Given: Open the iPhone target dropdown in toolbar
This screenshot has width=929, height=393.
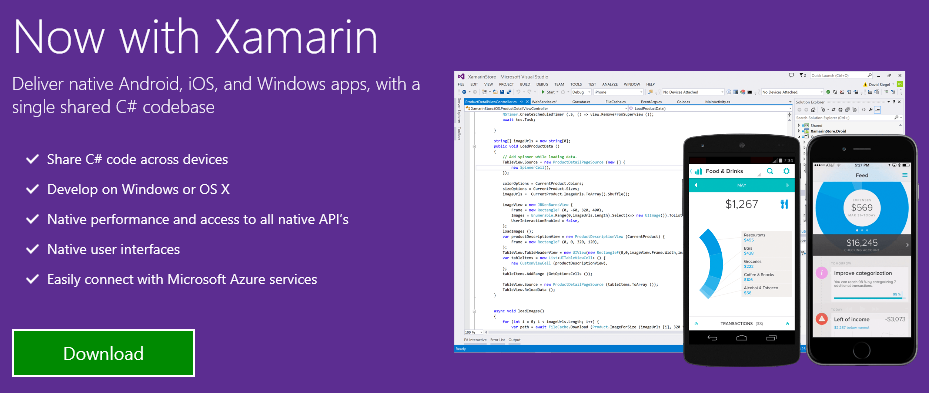Looking at the screenshot, I should [x=619, y=92].
